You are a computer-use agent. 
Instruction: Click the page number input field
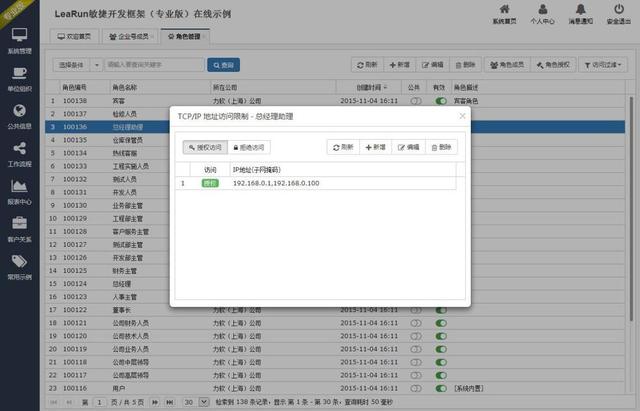point(99,402)
